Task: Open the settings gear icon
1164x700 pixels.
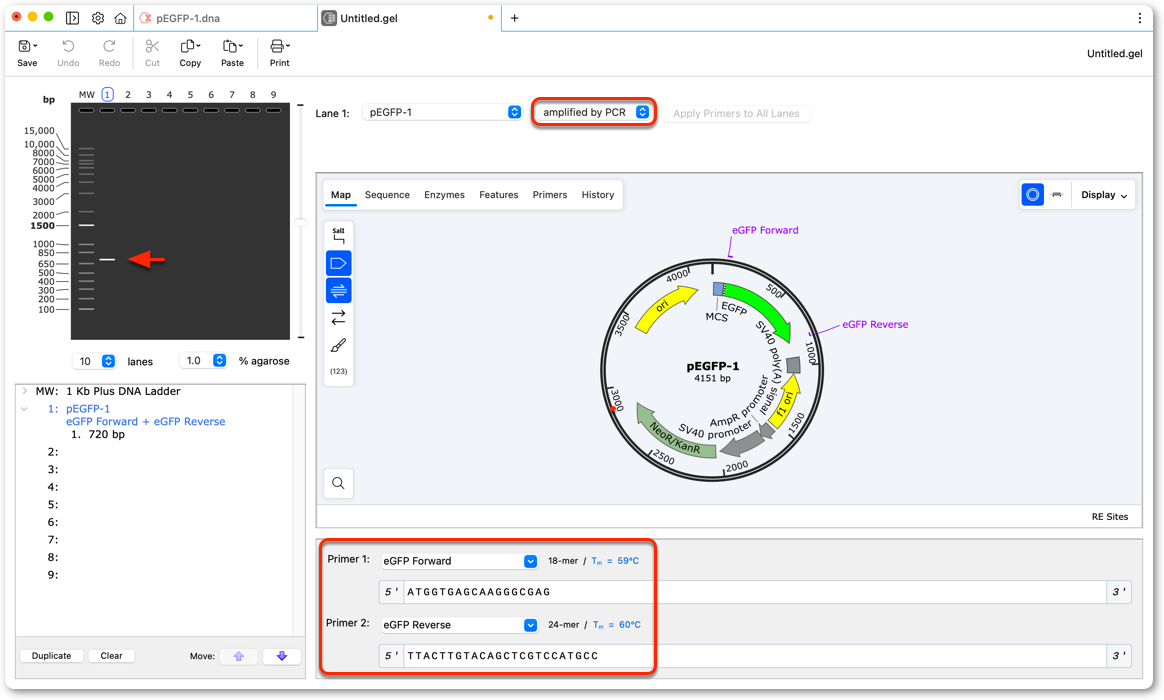Action: point(97,18)
